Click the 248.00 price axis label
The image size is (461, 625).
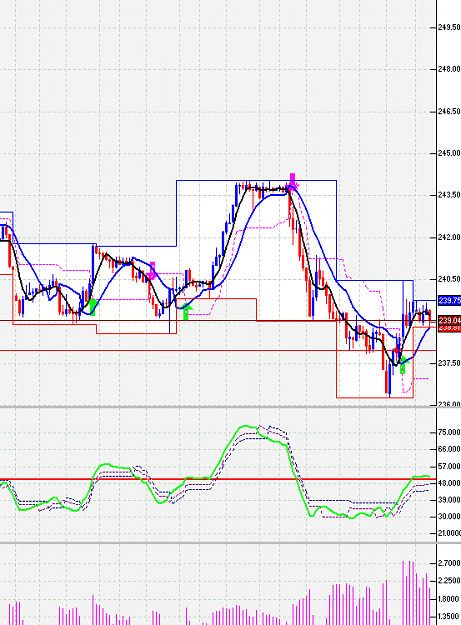[449, 69]
